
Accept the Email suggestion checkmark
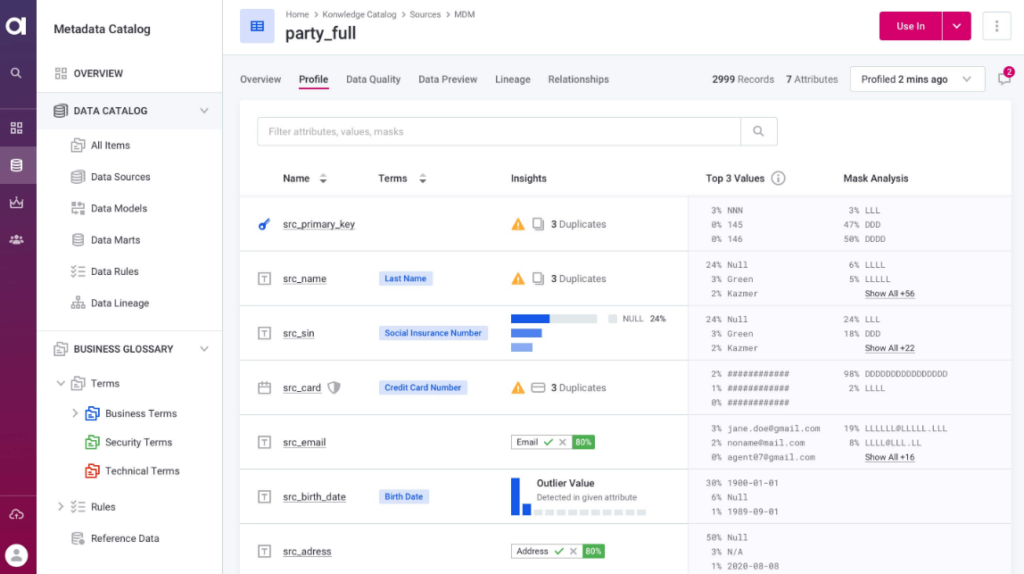coord(548,442)
